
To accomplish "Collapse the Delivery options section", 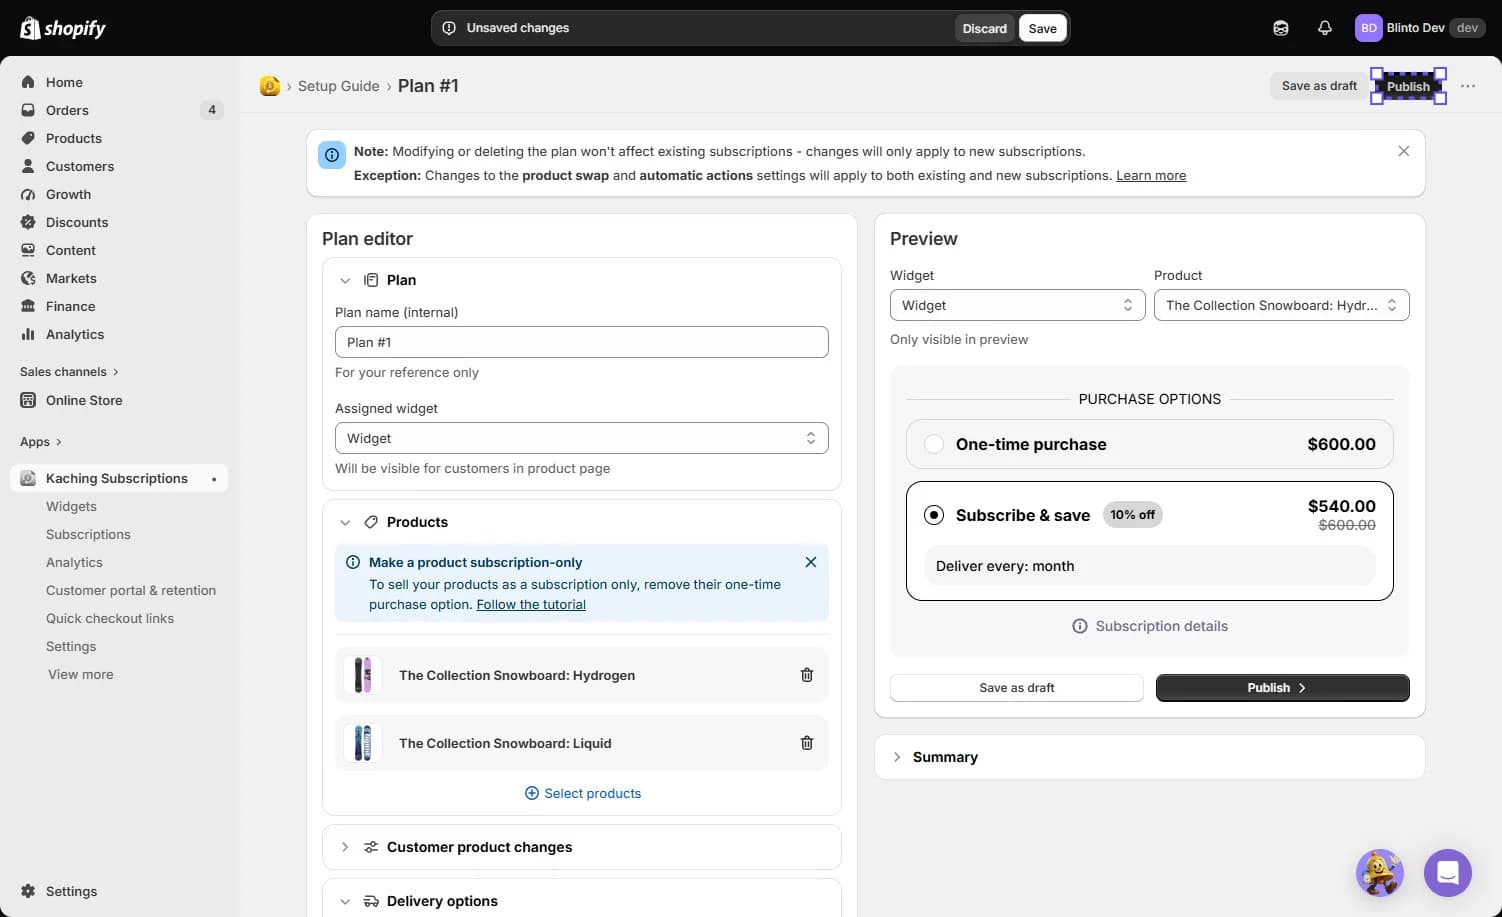I will coord(345,901).
